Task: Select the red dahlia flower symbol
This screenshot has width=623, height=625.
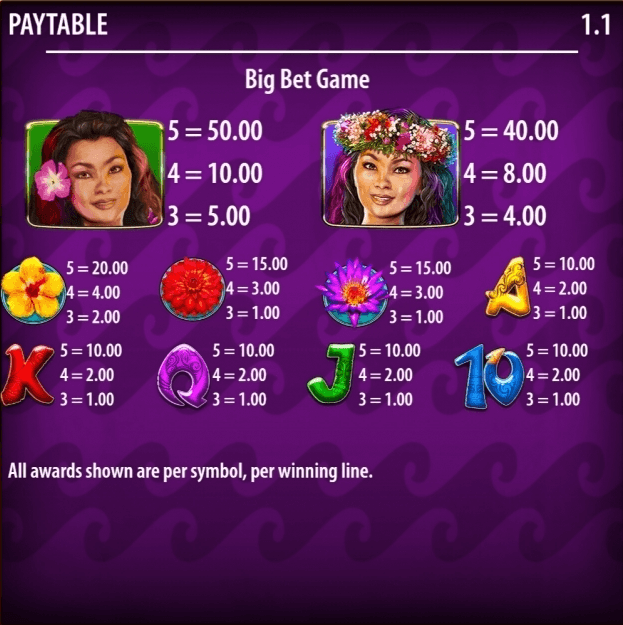Action: 192,289
